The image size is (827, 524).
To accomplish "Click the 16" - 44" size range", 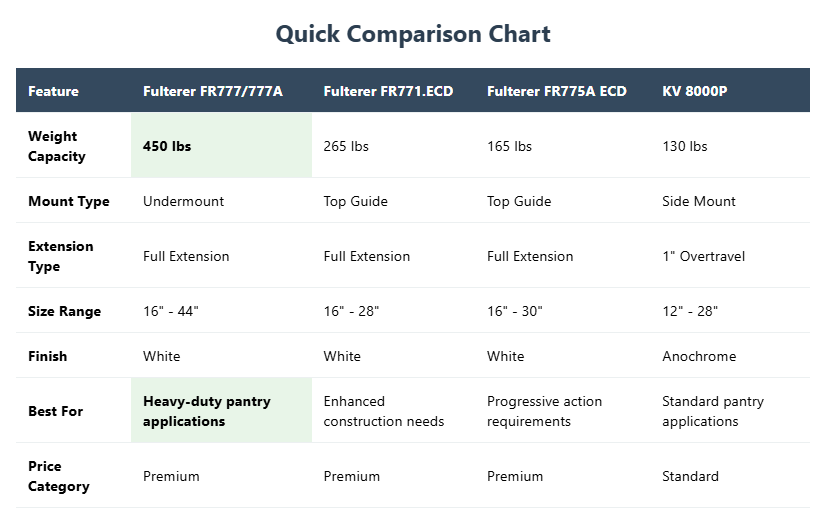I will (171, 311).
